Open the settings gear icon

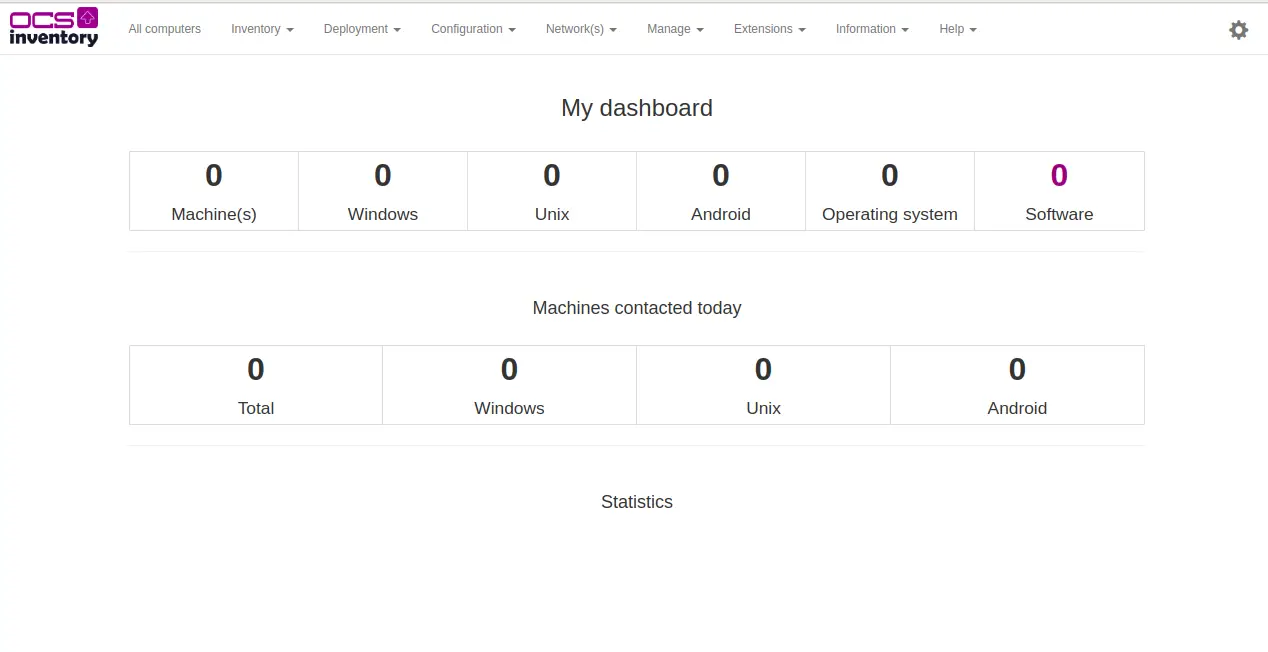click(x=1239, y=30)
